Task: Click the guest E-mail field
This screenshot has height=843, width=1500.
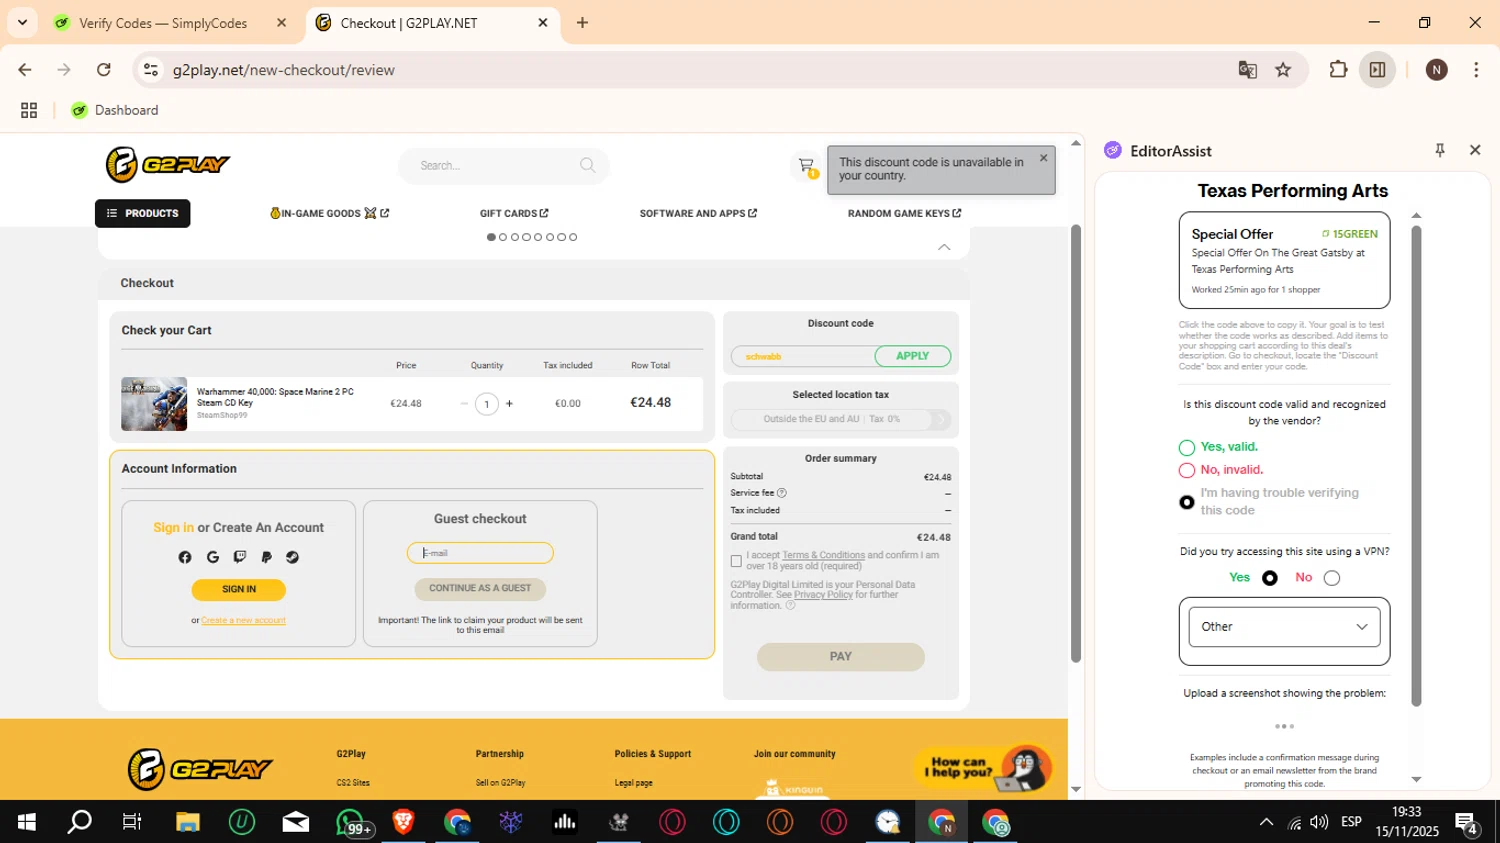Action: click(x=480, y=553)
